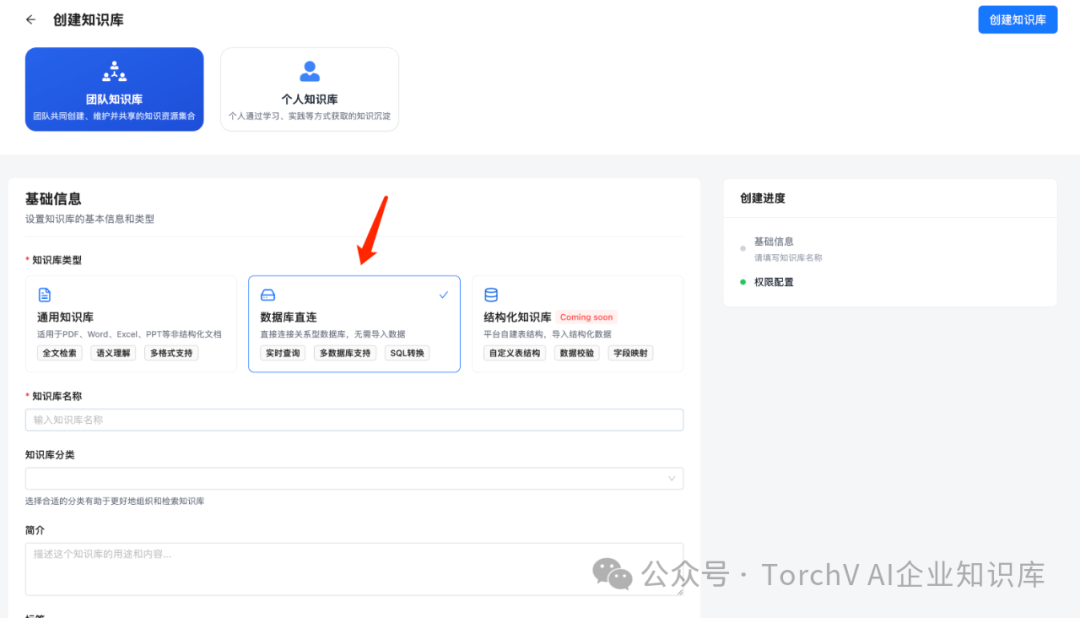
Task: Select the 团队知识库 card
Action: [114, 89]
